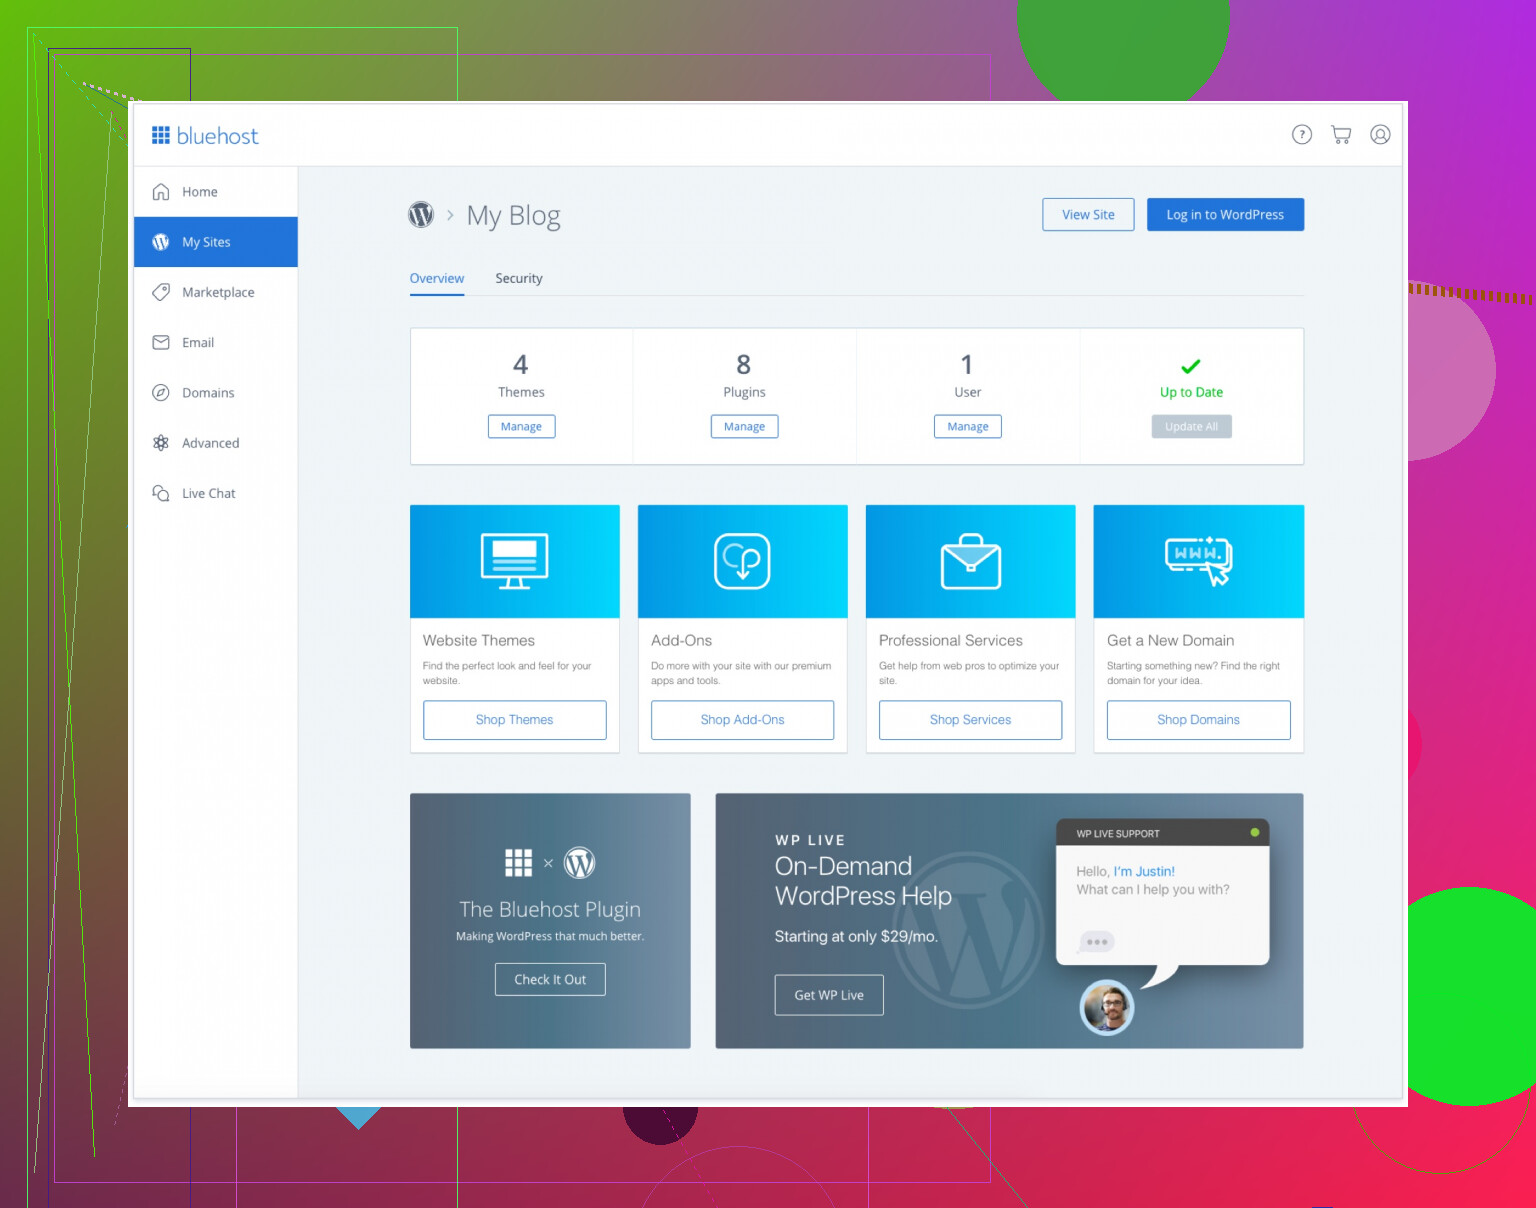Click the WordPress icon beside My Sites
Image resolution: width=1536 pixels, height=1208 pixels.
tap(161, 242)
